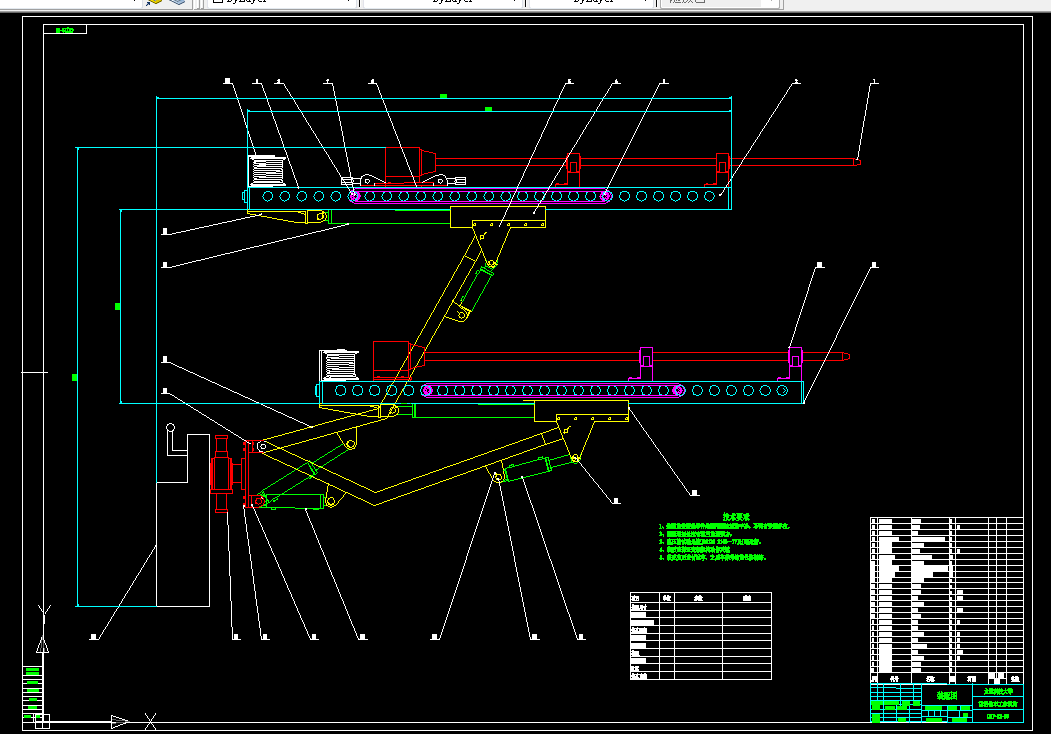Open the linetype ByLayer dropdown

pos(443,2)
